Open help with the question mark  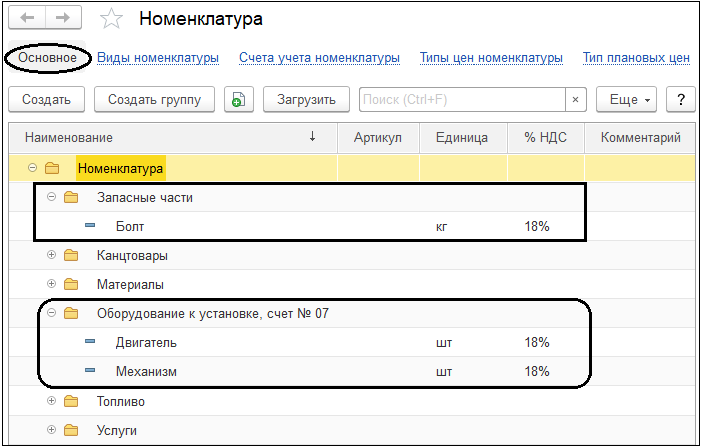(680, 99)
